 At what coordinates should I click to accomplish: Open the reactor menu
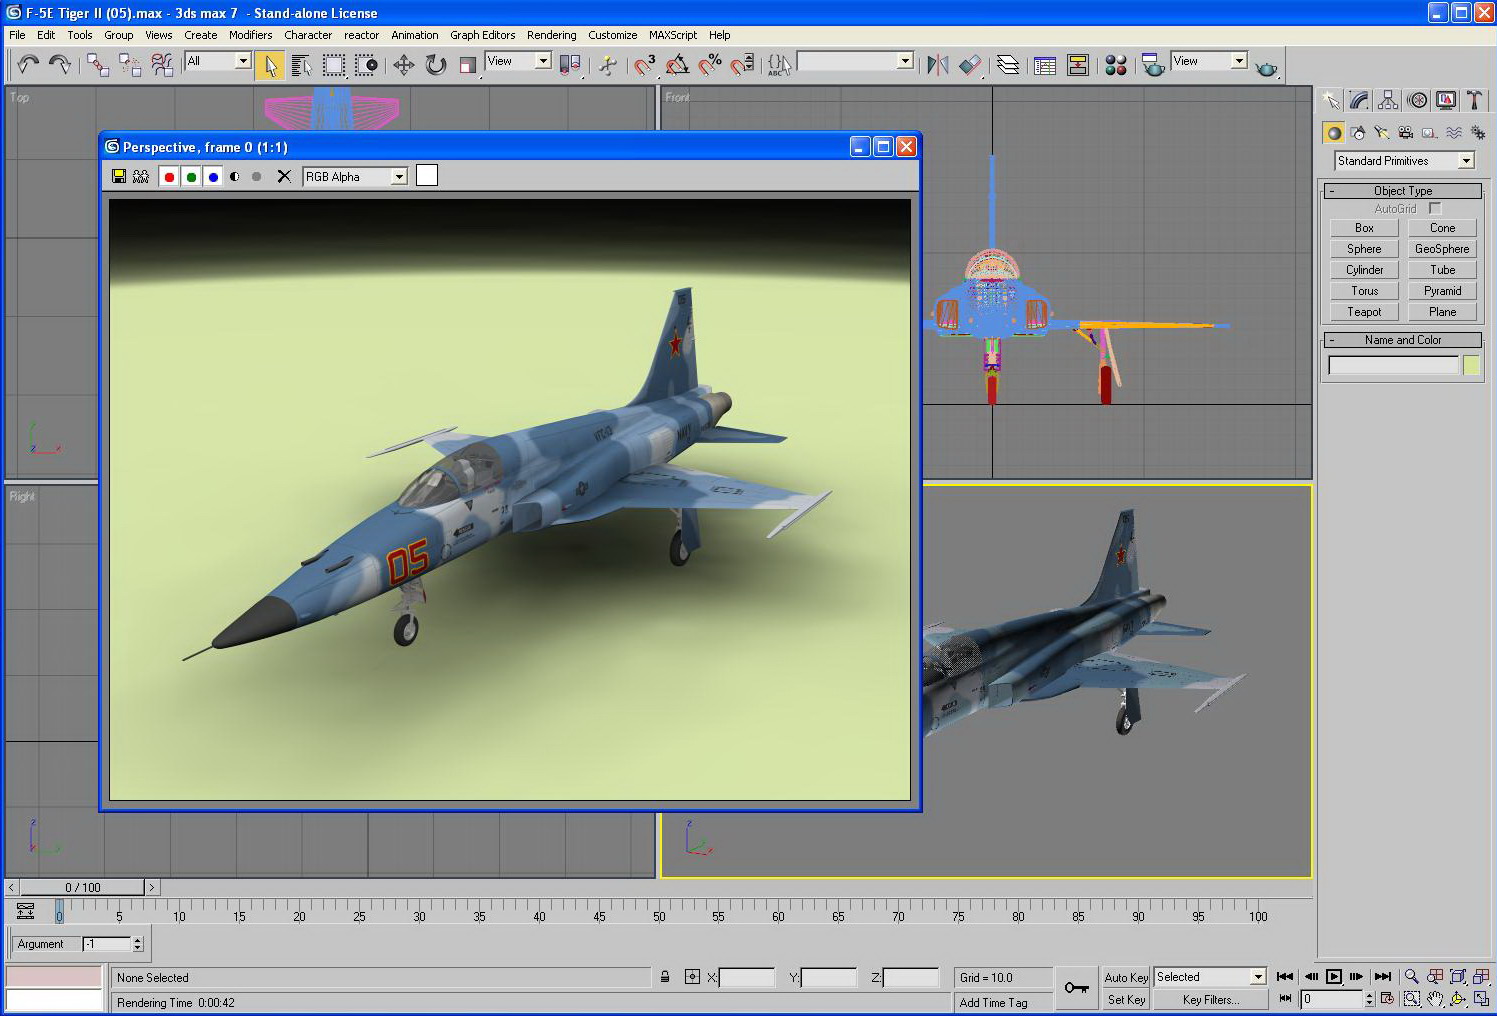click(361, 35)
